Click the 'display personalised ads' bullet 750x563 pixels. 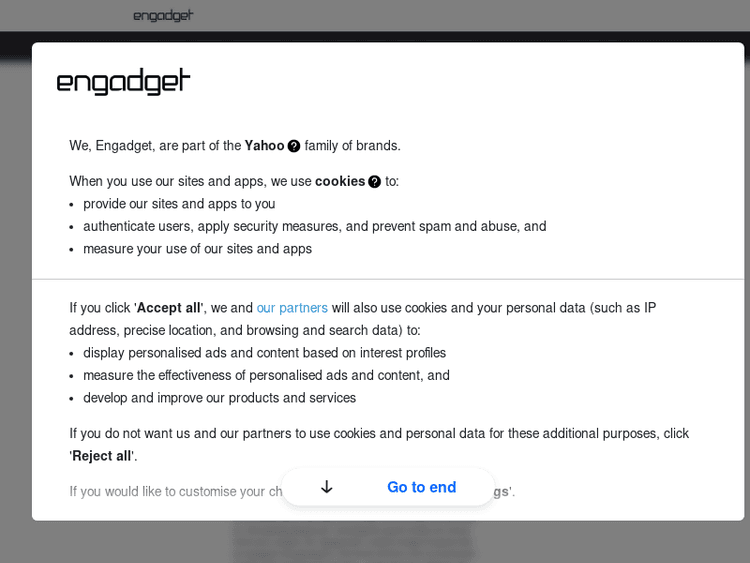pos(264,353)
